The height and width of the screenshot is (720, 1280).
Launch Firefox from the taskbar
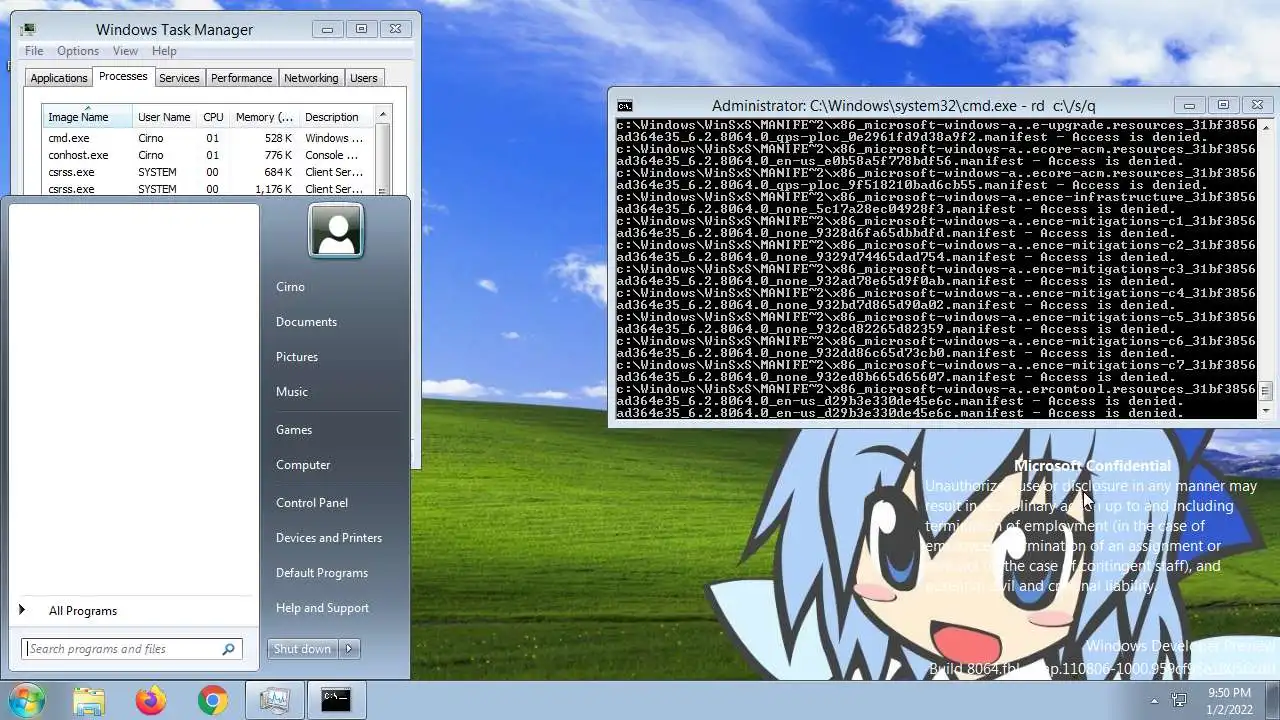click(x=151, y=700)
